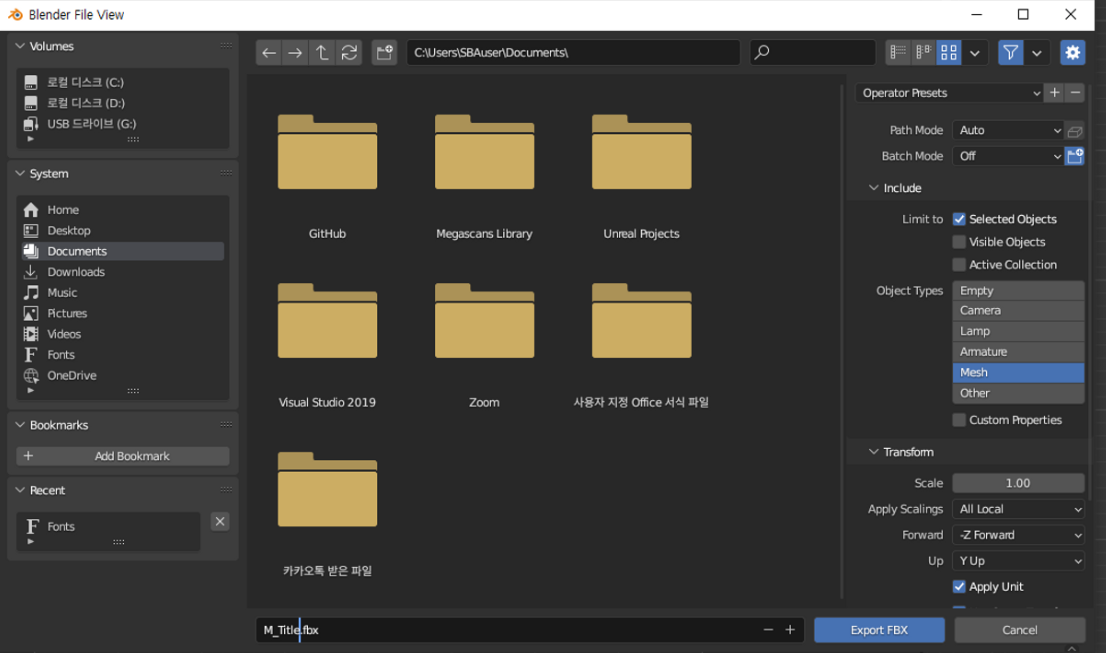The image size is (1106, 653).
Task: Select Other object type
Action: point(1019,393)
